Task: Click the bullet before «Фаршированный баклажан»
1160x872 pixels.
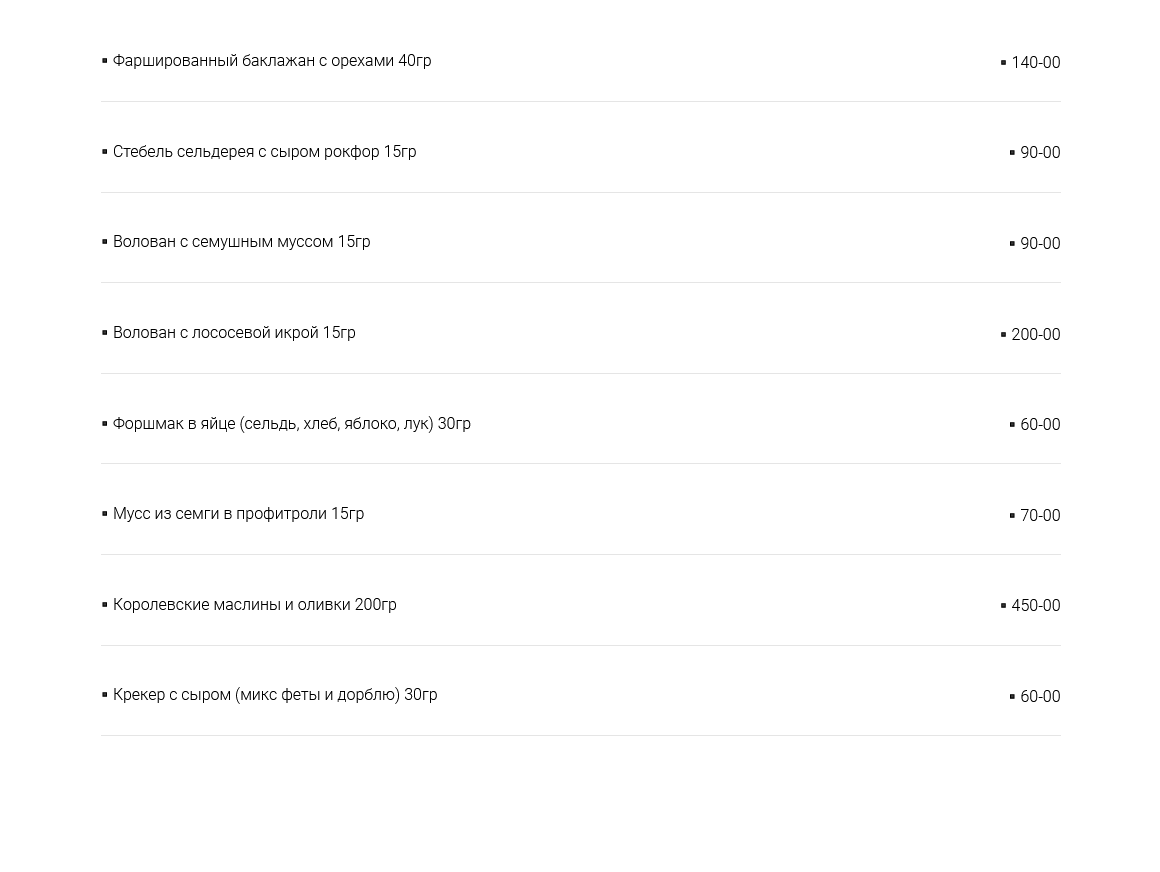Action: click(105, 61)
